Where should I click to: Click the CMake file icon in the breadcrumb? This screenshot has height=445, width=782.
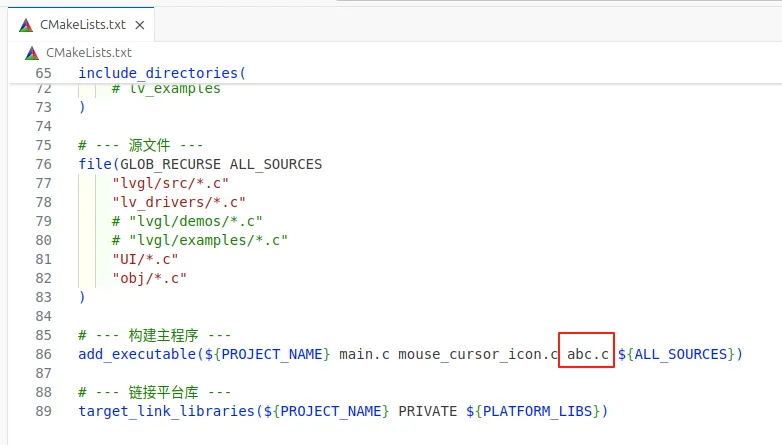(x=30, y=52)
